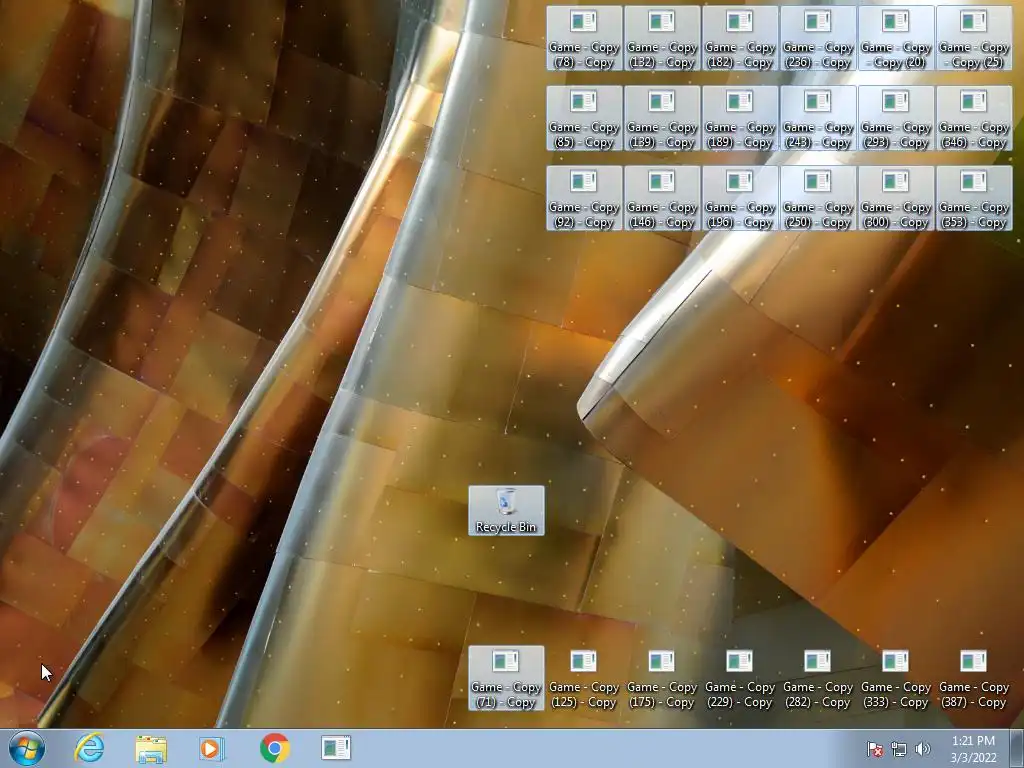Select Game - Copy - Copy (20) icon

pyautogui.click(x=896, y=38)
